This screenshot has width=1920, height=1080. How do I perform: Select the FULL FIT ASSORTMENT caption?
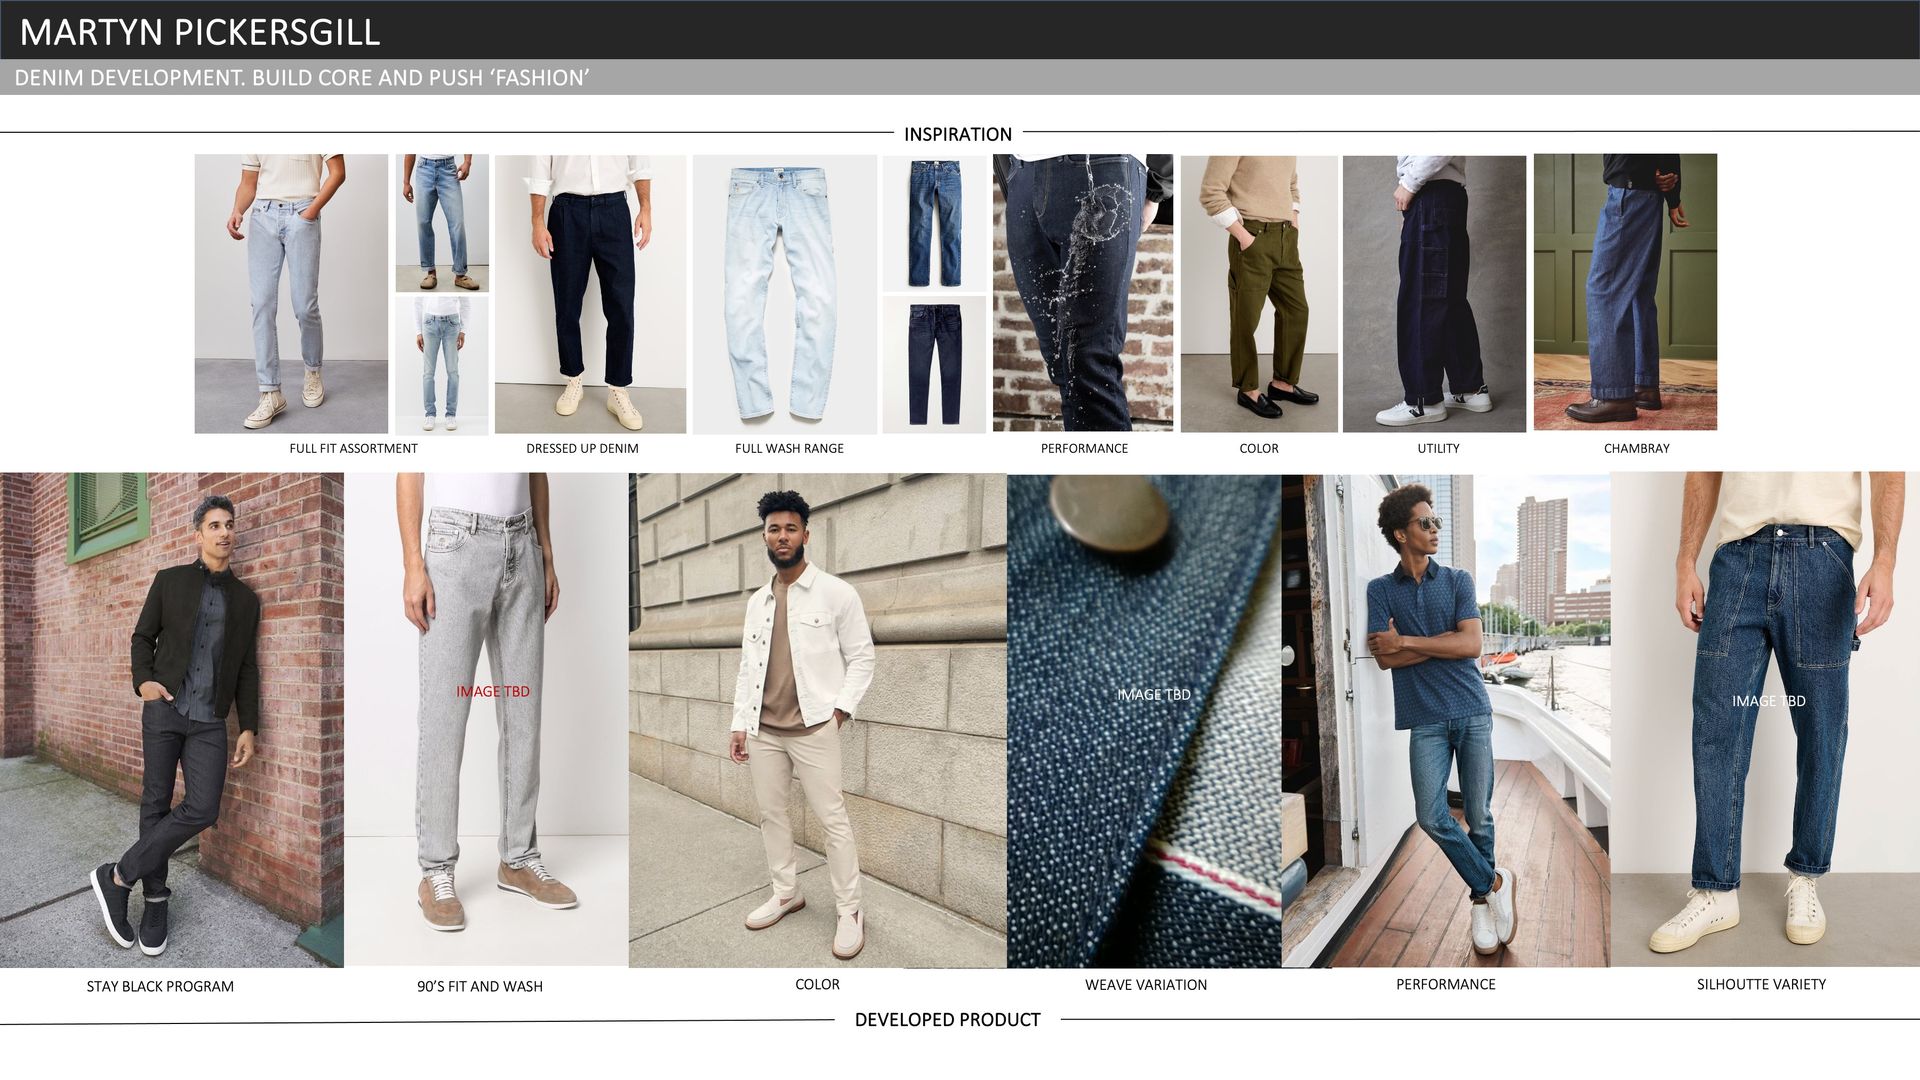point(353,448)
